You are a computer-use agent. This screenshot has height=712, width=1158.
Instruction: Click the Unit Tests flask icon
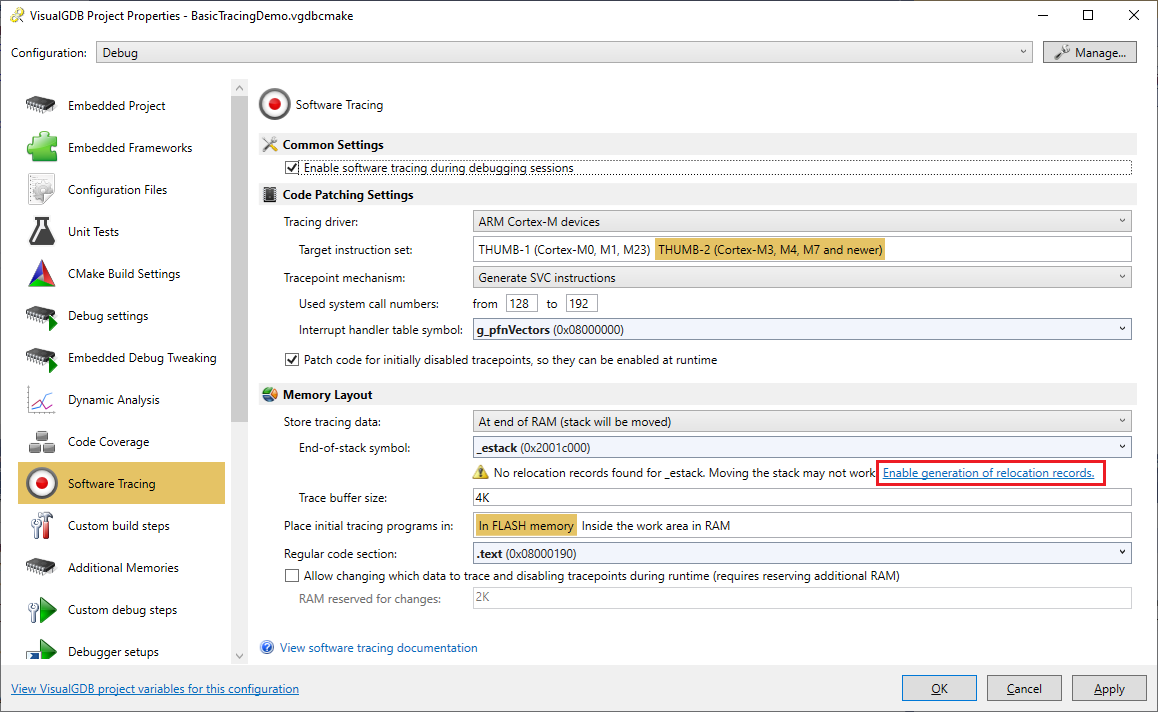coord(41,231)
